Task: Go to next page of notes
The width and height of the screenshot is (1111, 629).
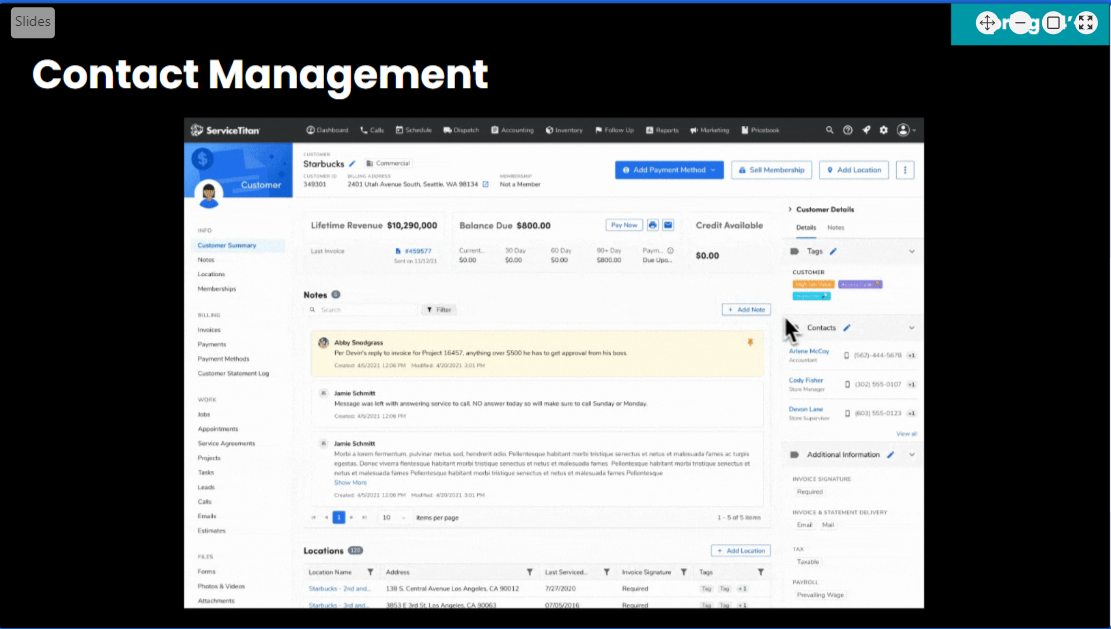Action: point(351,518)
